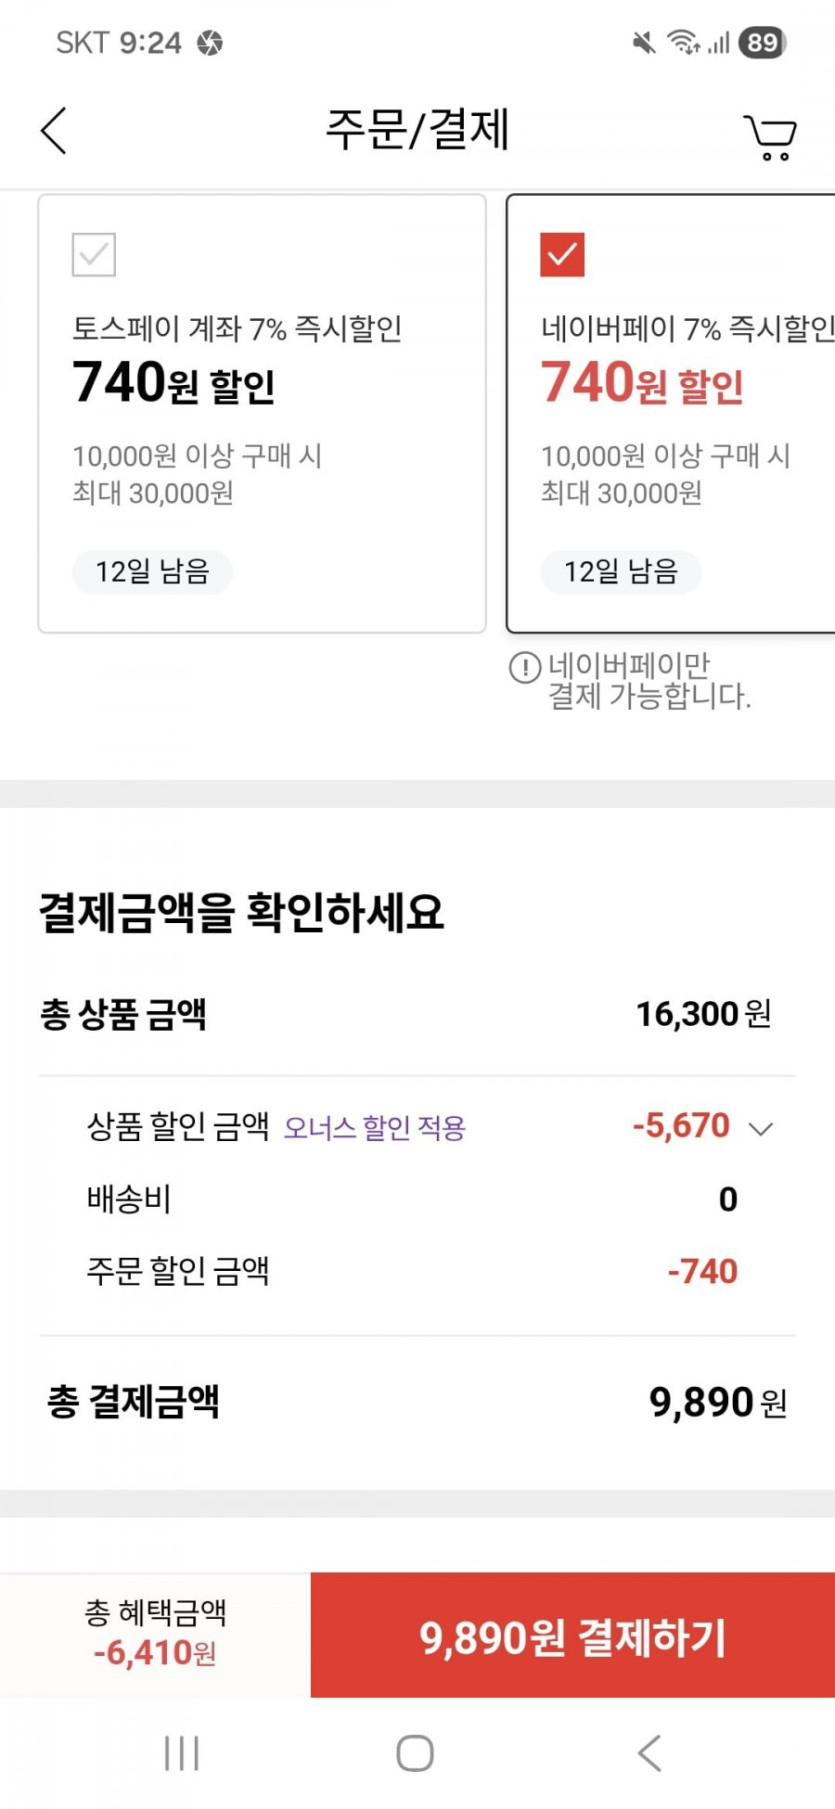The width and height of the screenshot is (835, 1809).
Task: Tap 네이버페이 card's 12일 남음 badge
Action: 621,572
